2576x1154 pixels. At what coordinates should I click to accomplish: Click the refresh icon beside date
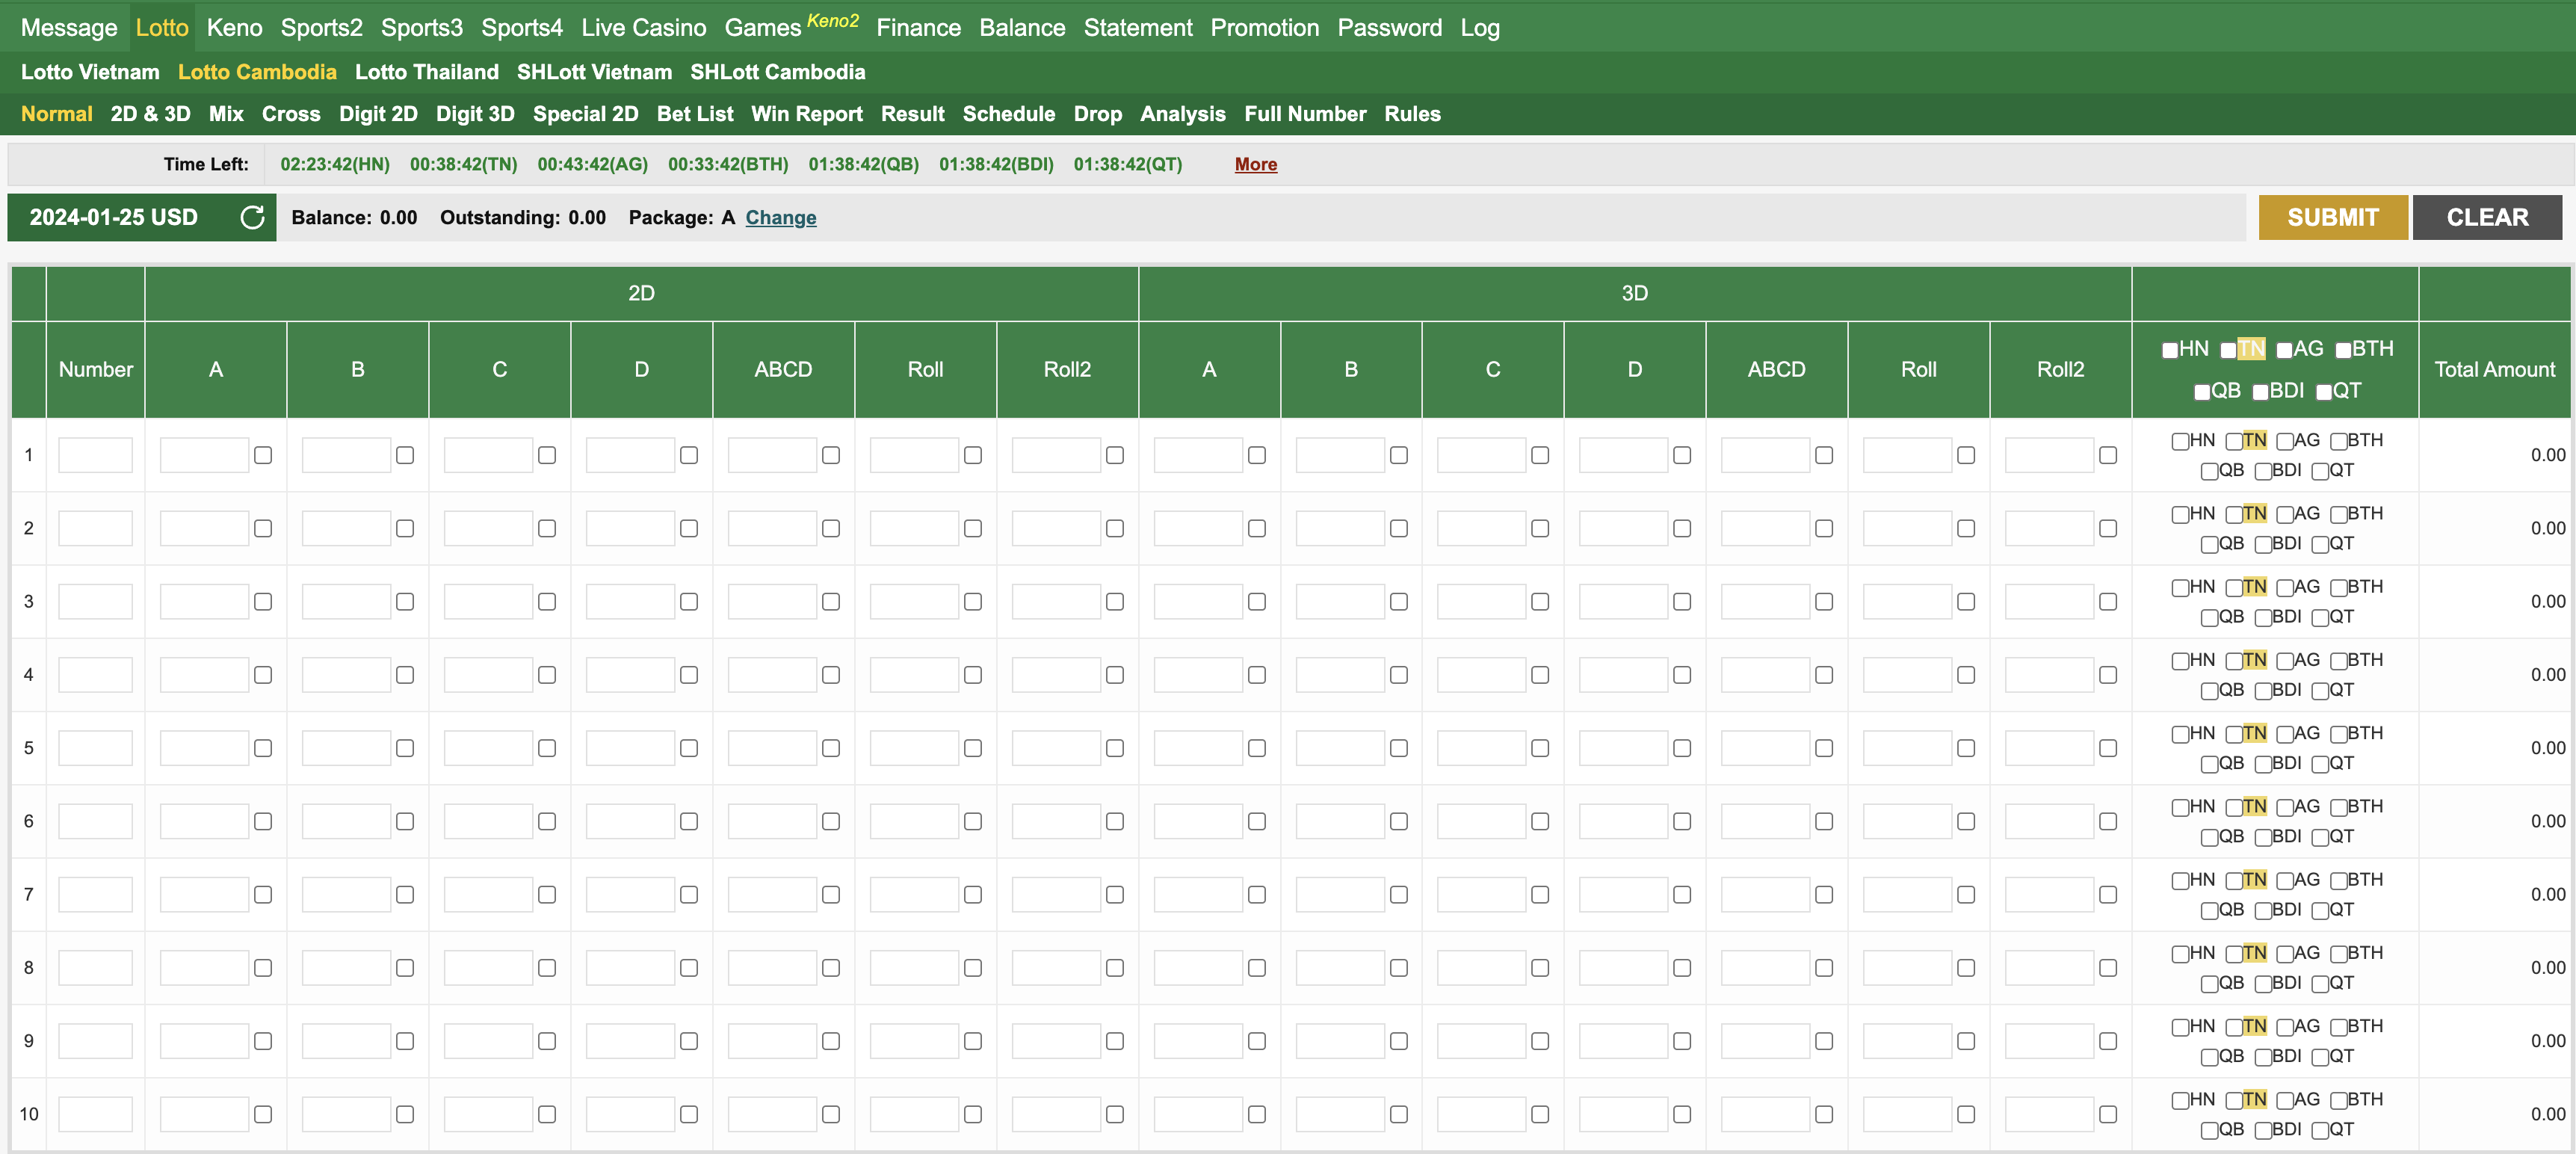tap(252, 217)
